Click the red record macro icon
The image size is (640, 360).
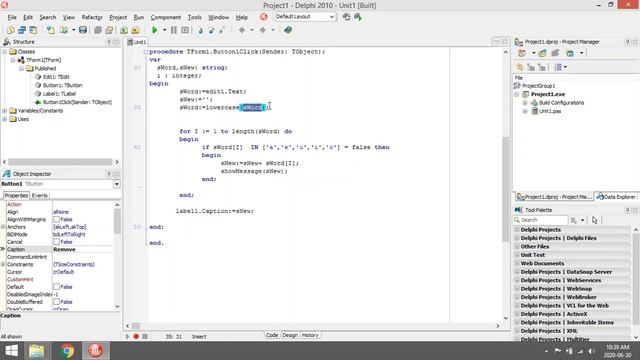pyautogui.click(x=136, y=336)
